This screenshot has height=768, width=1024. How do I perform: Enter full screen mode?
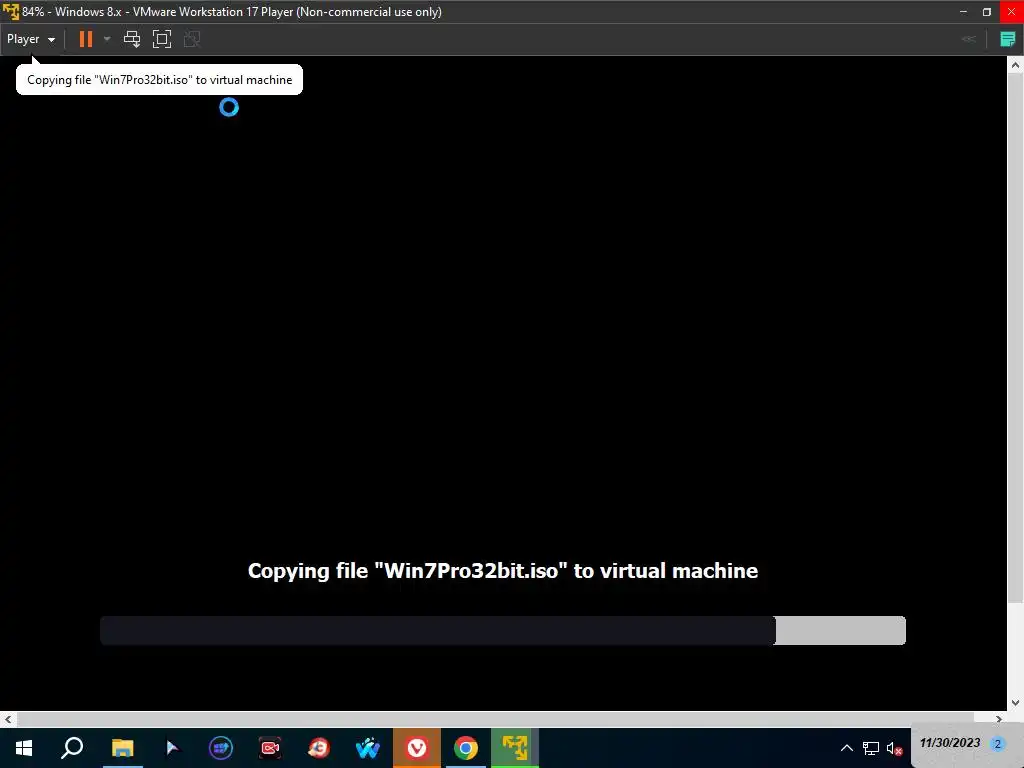(x=162, y=39)
